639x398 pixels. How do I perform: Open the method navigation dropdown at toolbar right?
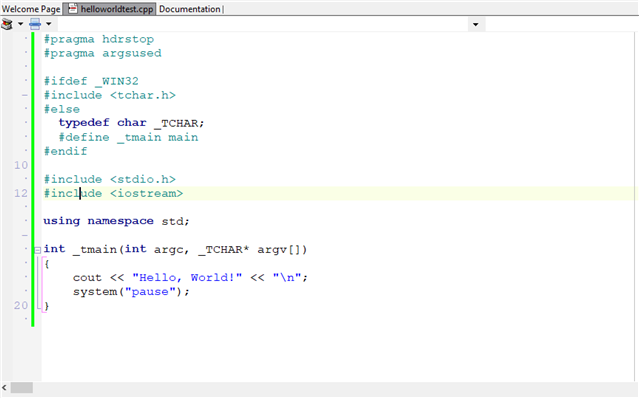(x=475, y=24)
